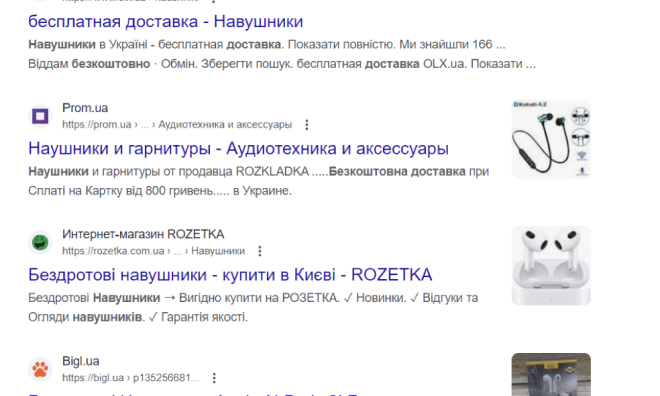Click the white AirPods case thumbnail
Viewport: 660px width, 396px height.
551,266
